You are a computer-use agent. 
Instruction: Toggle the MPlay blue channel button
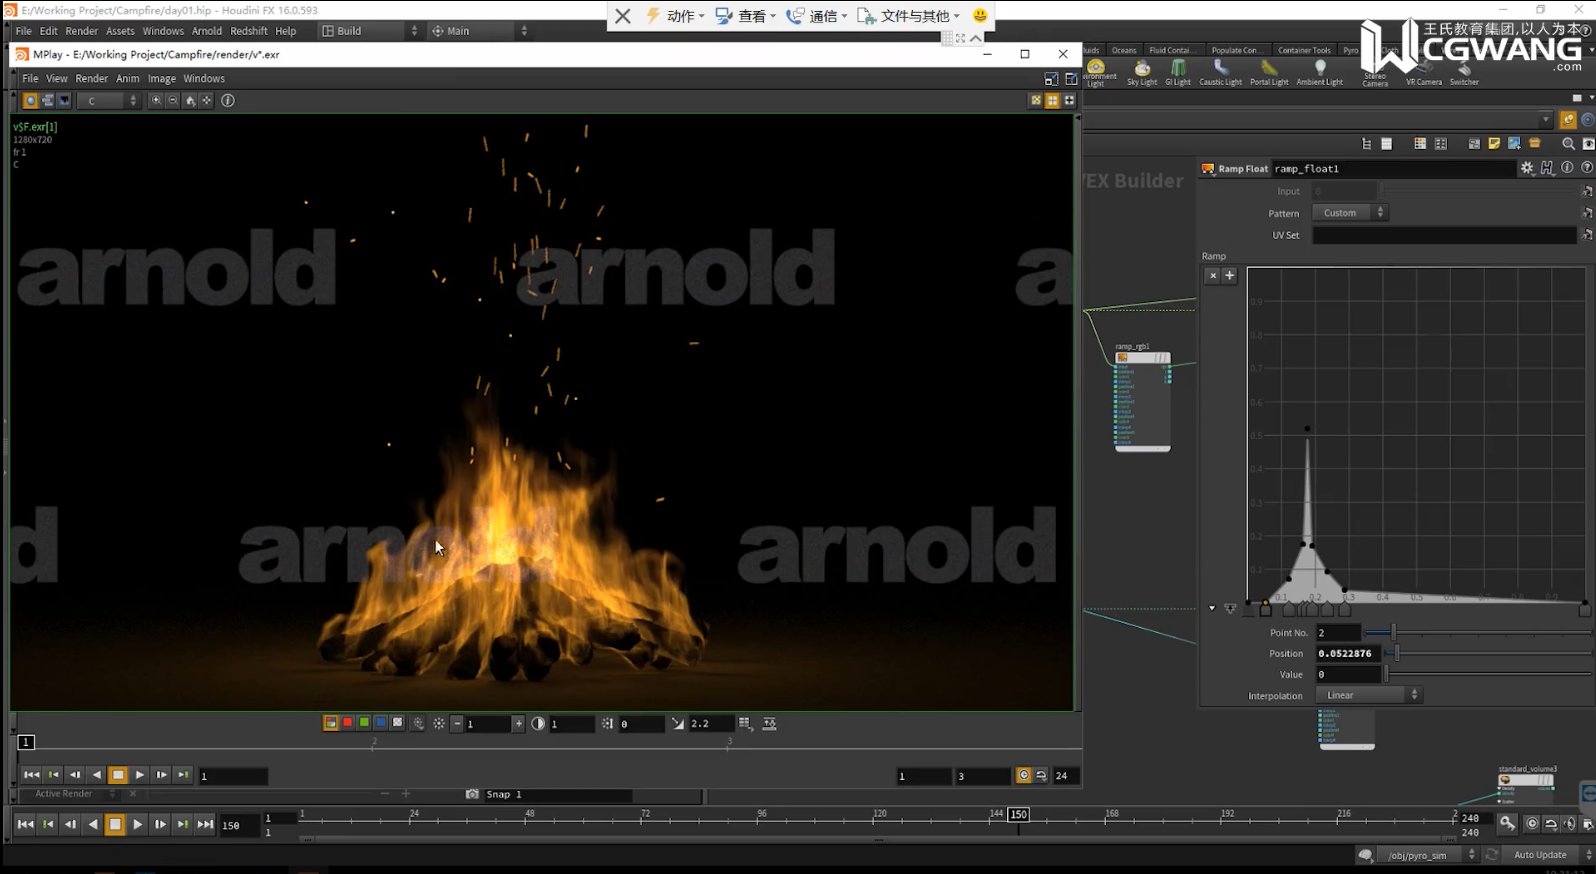380,722
